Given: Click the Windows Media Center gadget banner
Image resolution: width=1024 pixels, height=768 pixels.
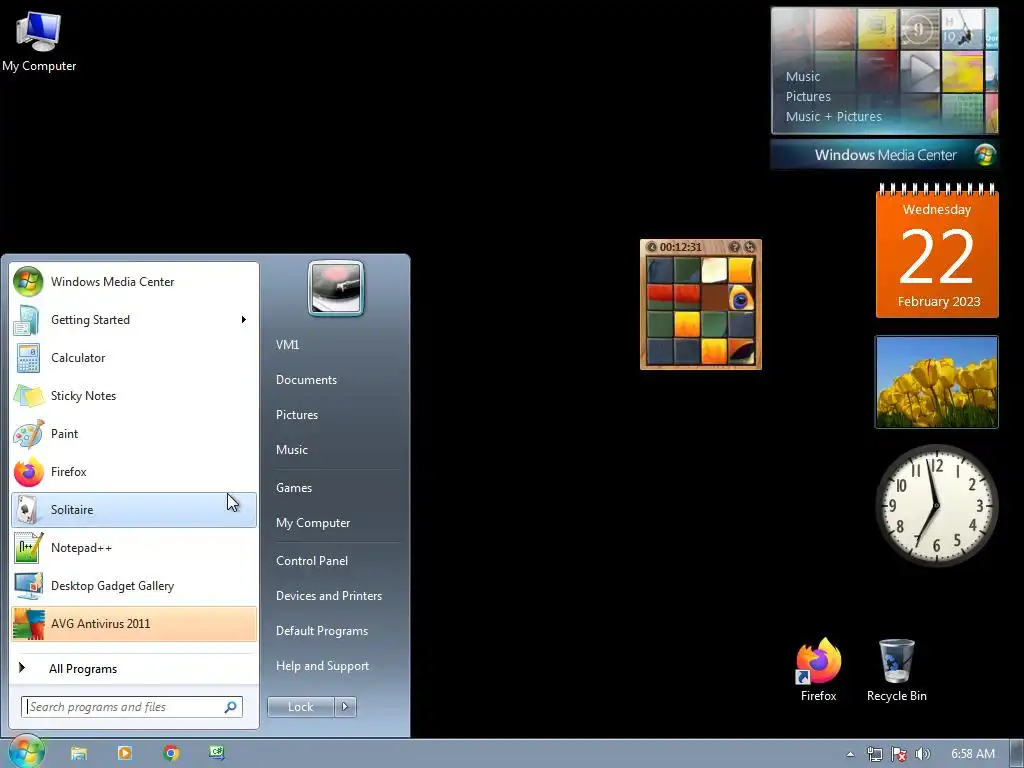Looking at the screenshot, I should pos(884,155).
